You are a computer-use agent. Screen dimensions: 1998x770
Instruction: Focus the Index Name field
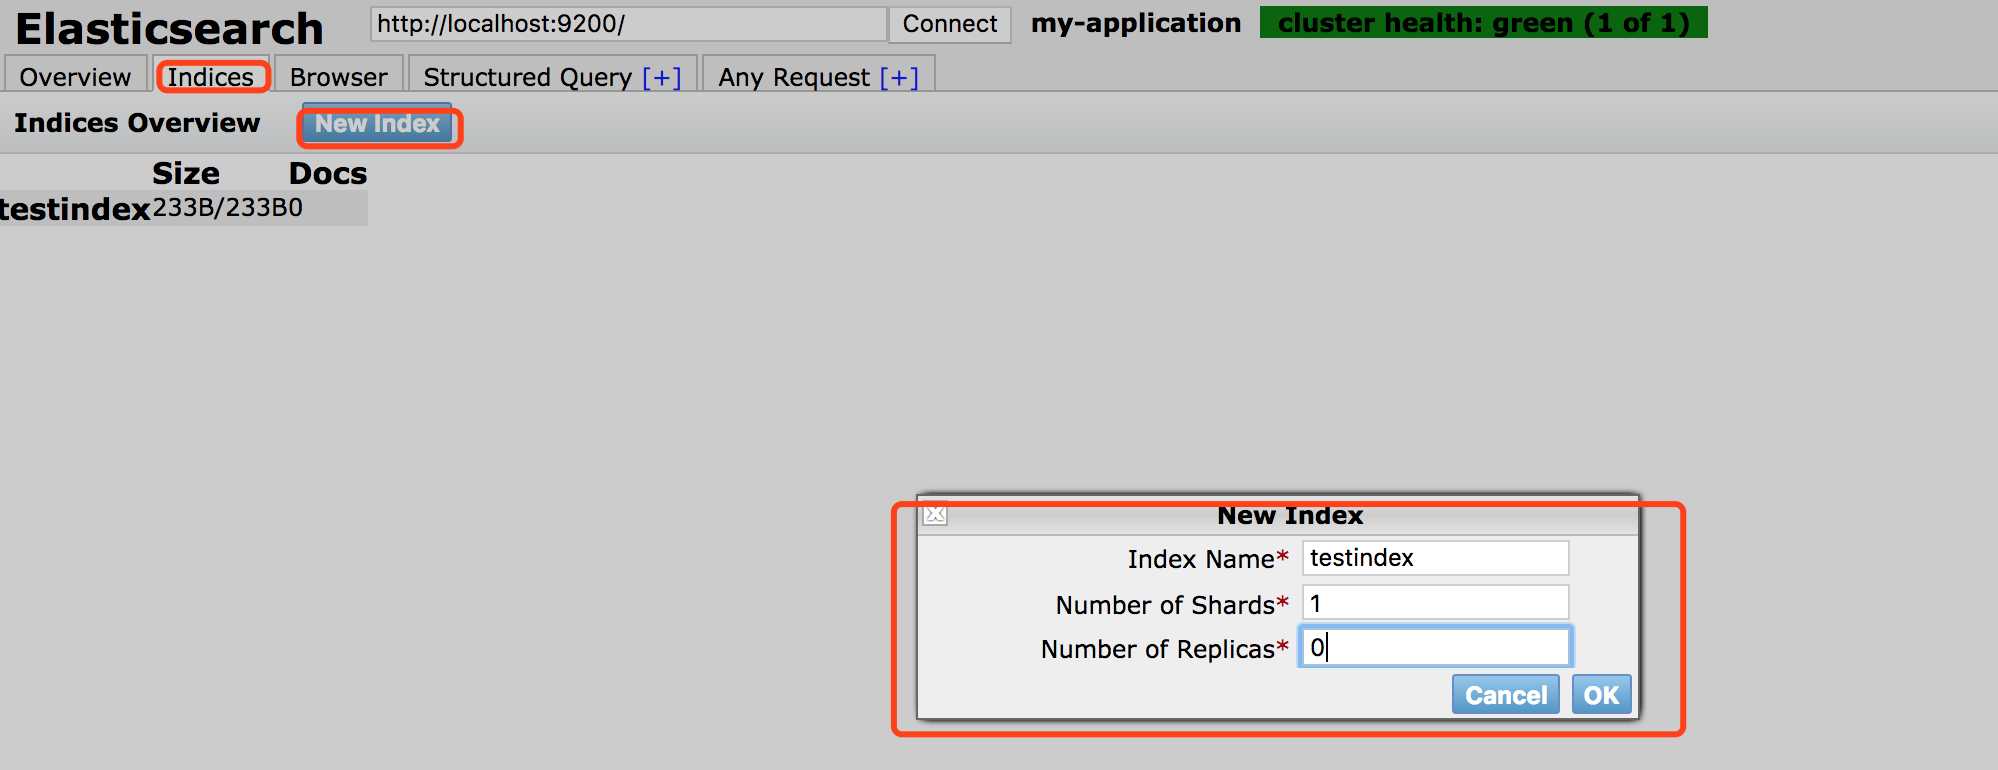1435,558
